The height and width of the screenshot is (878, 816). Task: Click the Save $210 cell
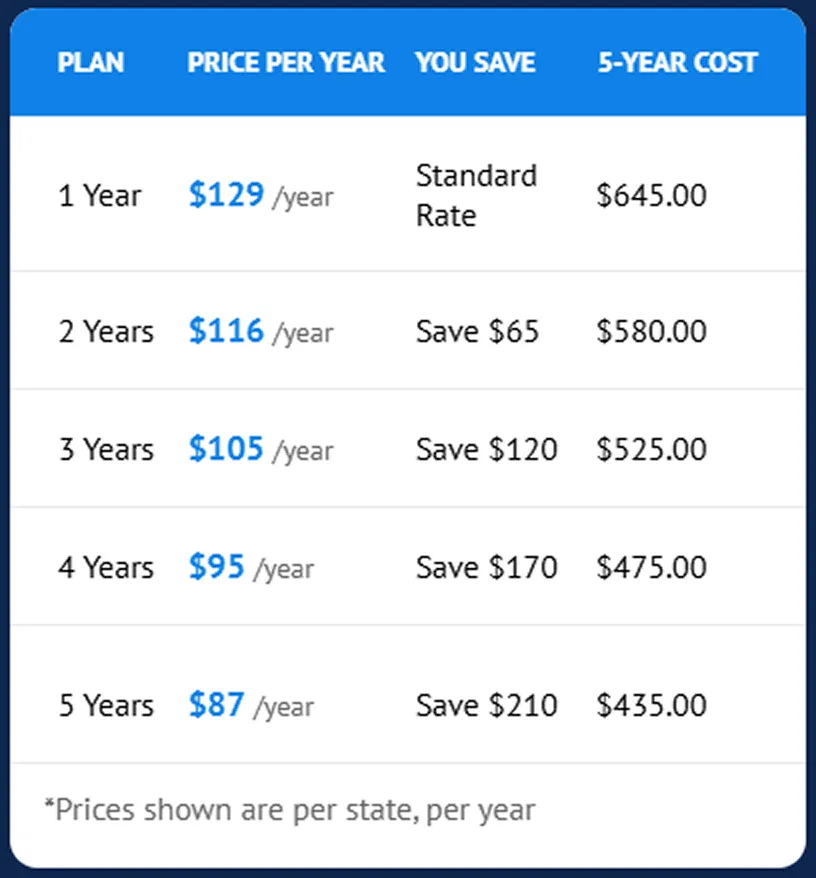(x=487, y=706)
